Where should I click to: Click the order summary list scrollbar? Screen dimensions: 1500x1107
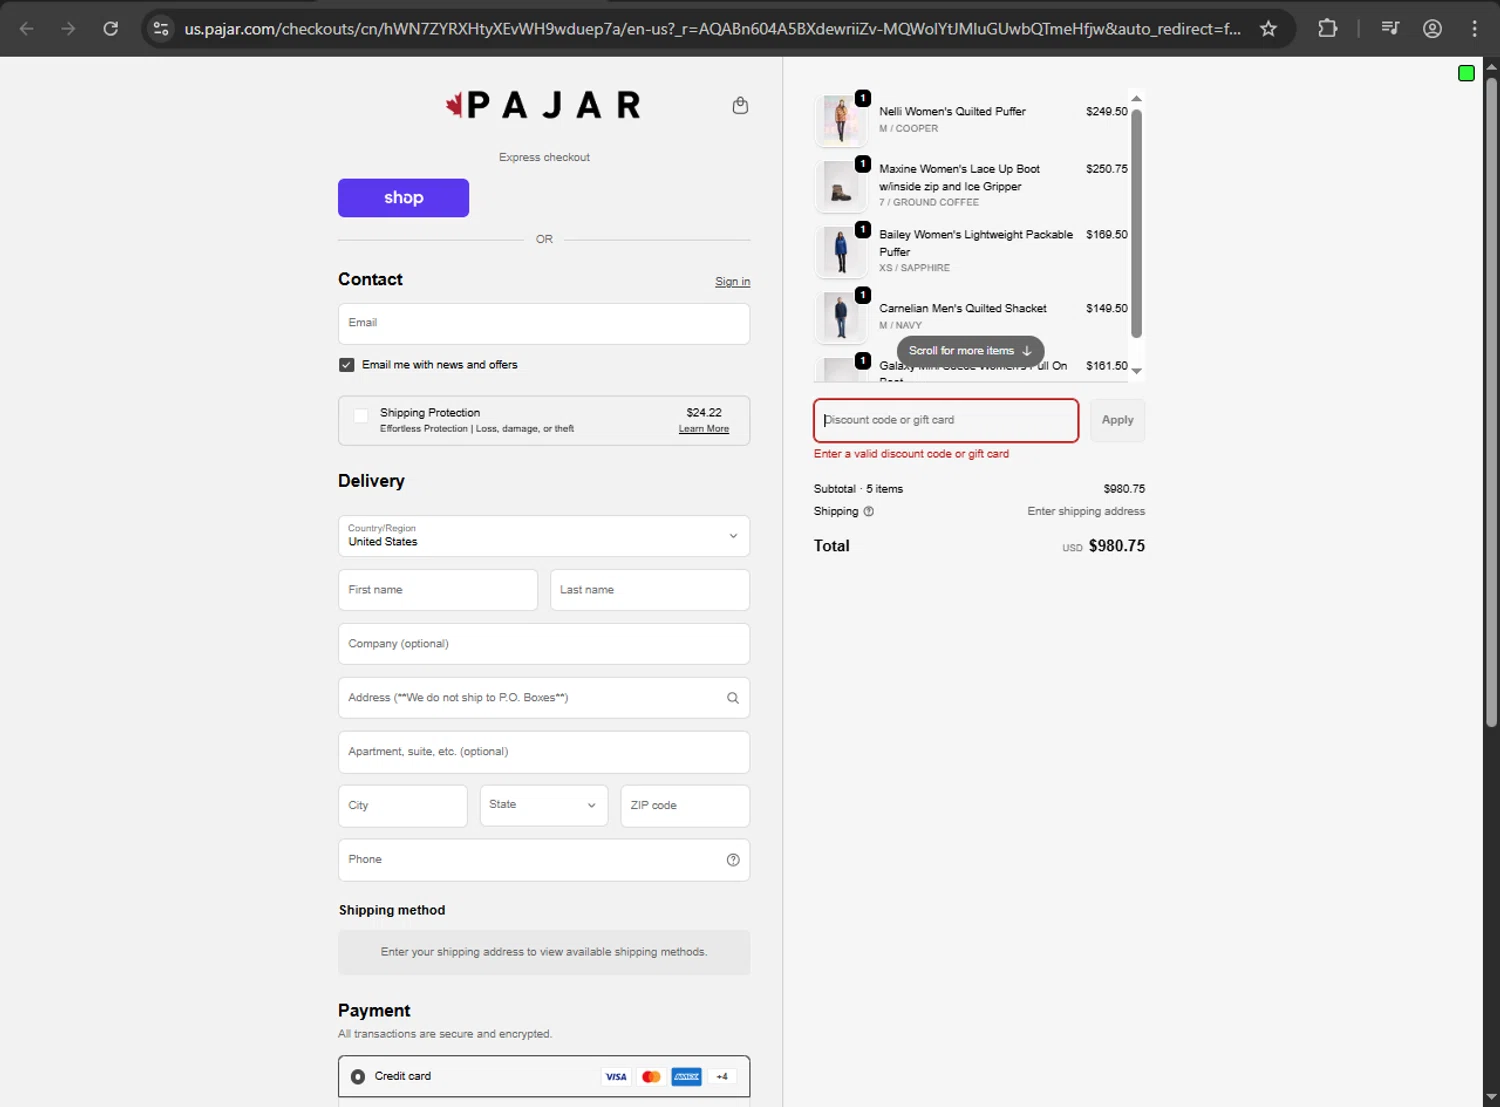tap(1136, 223)
